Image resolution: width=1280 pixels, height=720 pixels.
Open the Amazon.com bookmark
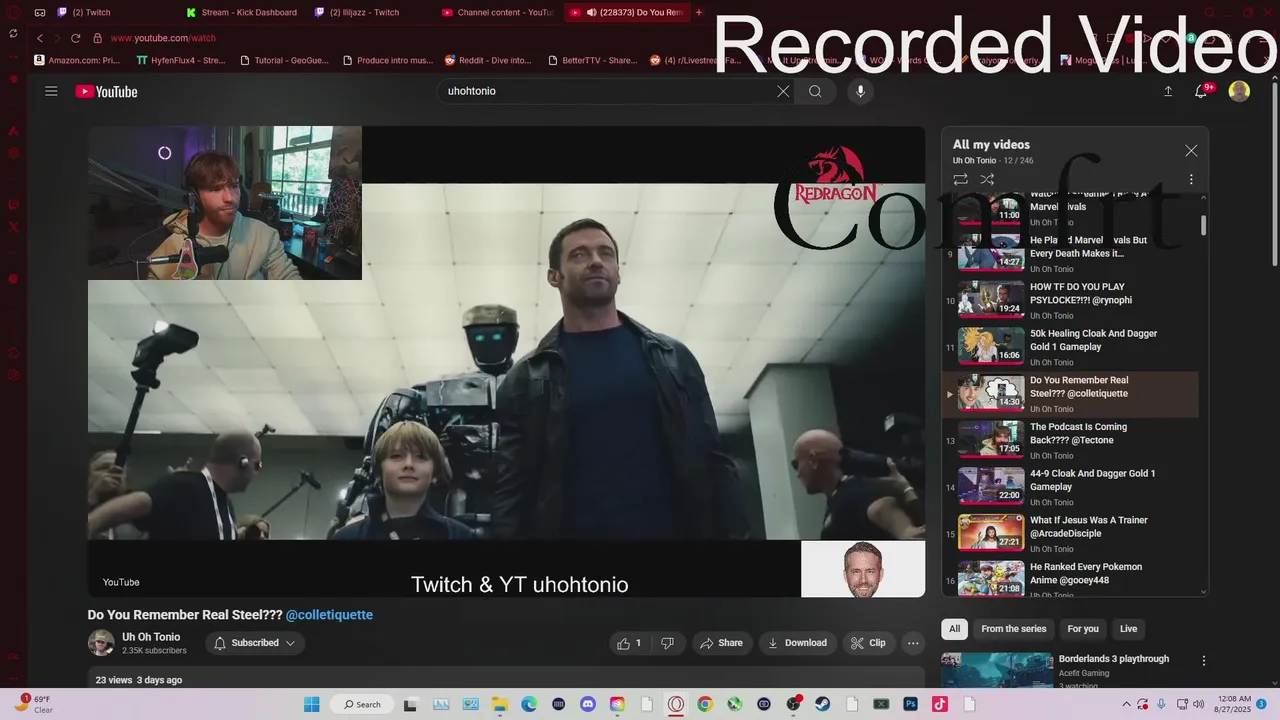[77, 60]
